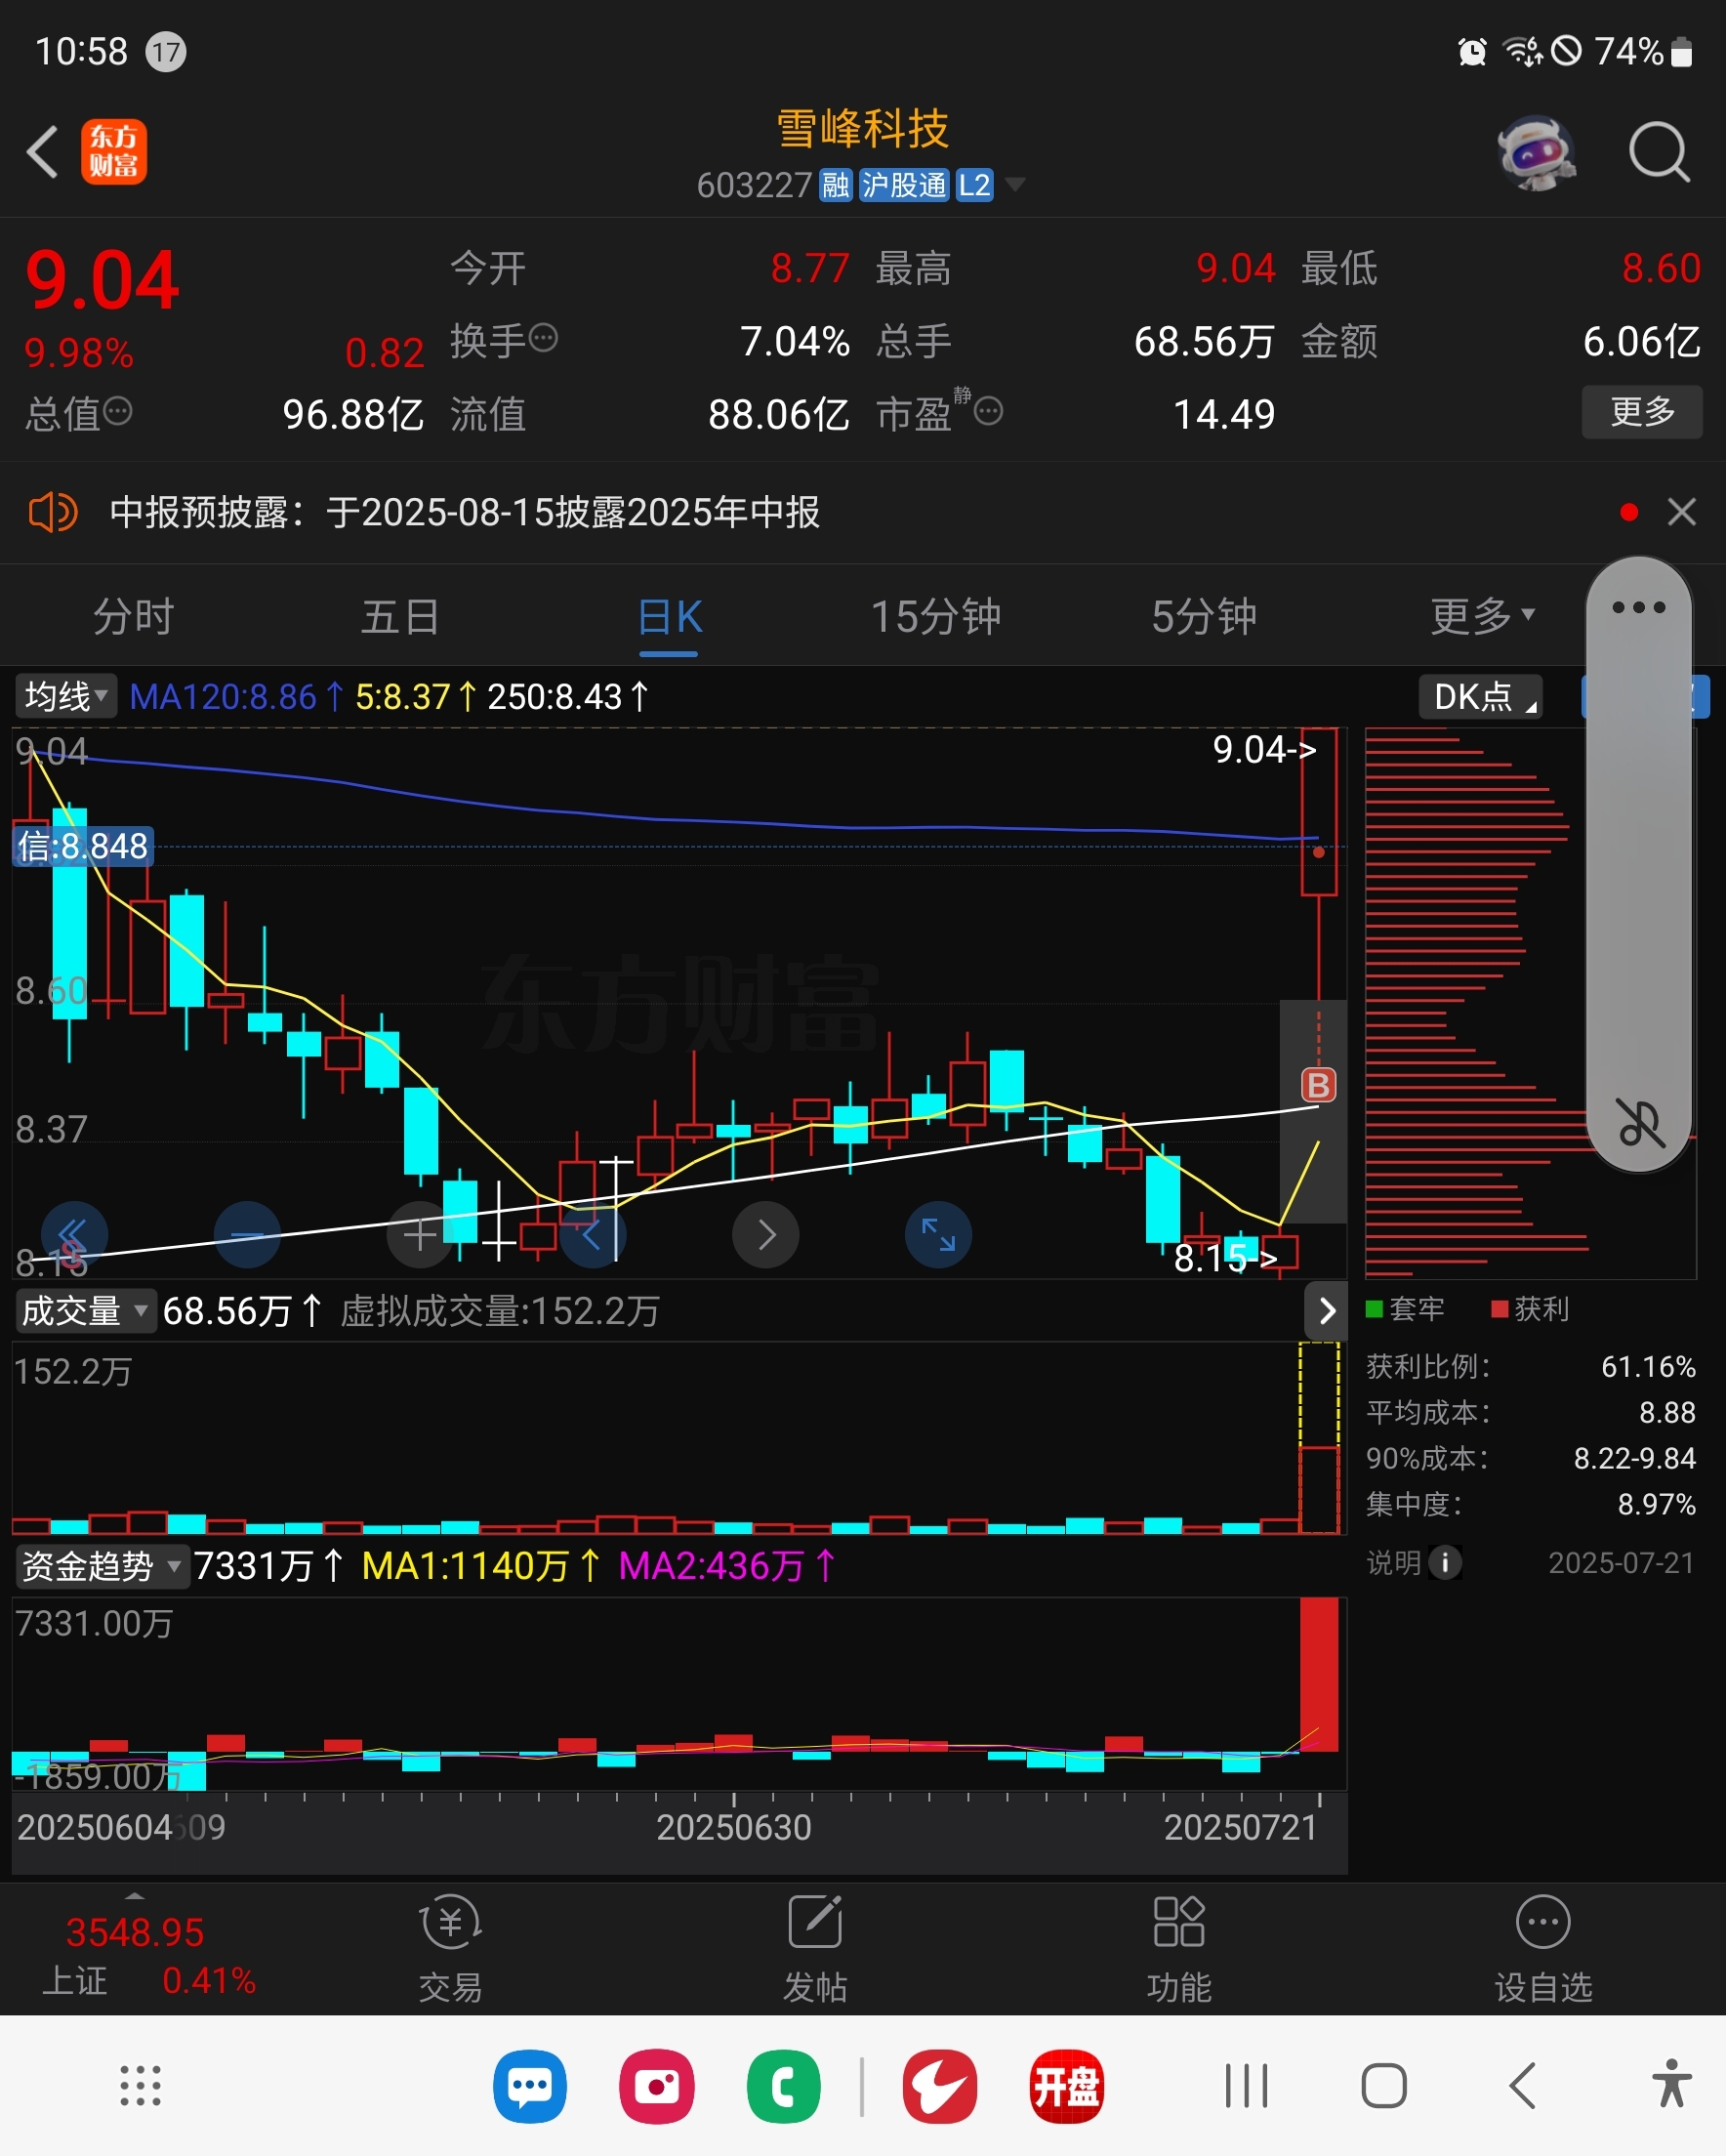Open blue Messages app in taskbar
Image resolution: width=1726 pixels, height=2156 pixels.
coord(530,2086)
